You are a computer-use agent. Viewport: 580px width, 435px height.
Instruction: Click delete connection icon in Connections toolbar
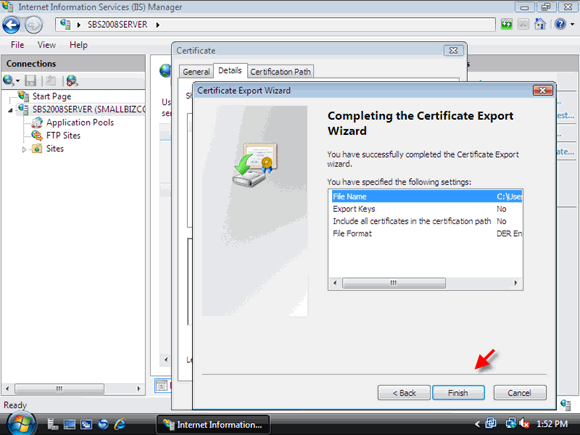[72, 80]
